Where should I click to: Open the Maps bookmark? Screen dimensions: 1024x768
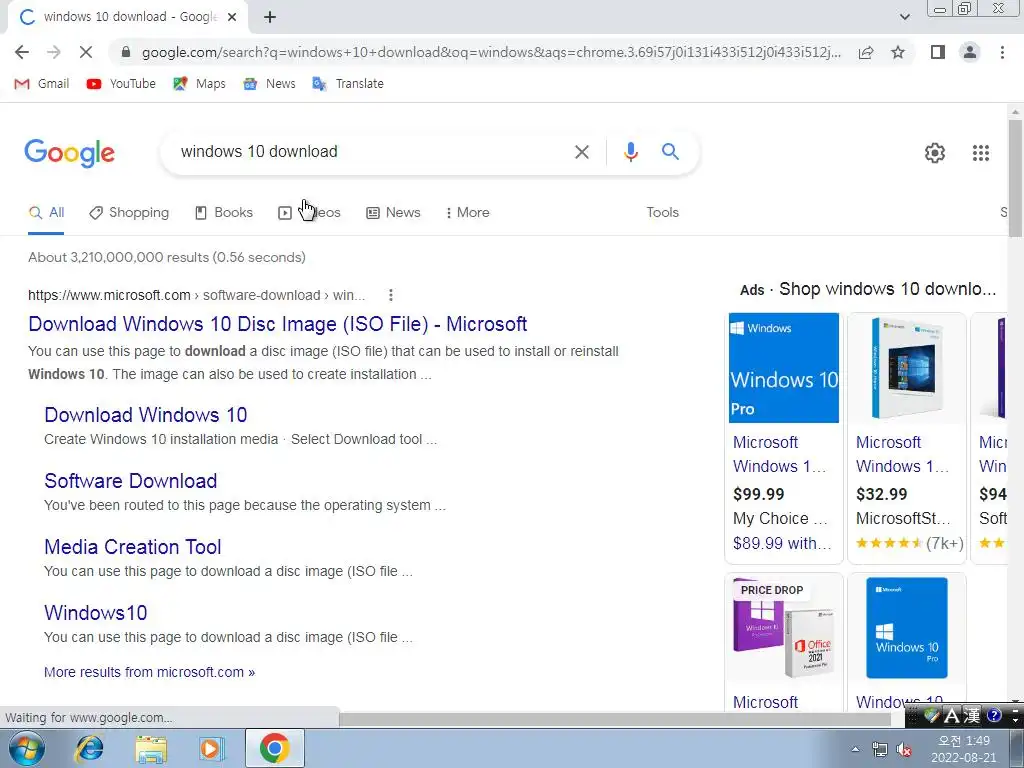(x=199, y=84)
